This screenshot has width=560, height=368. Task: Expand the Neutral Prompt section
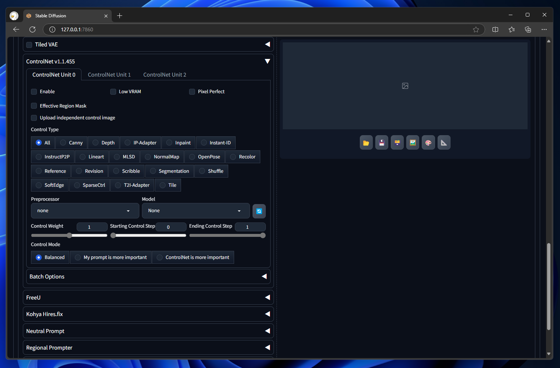click(148, 331)
